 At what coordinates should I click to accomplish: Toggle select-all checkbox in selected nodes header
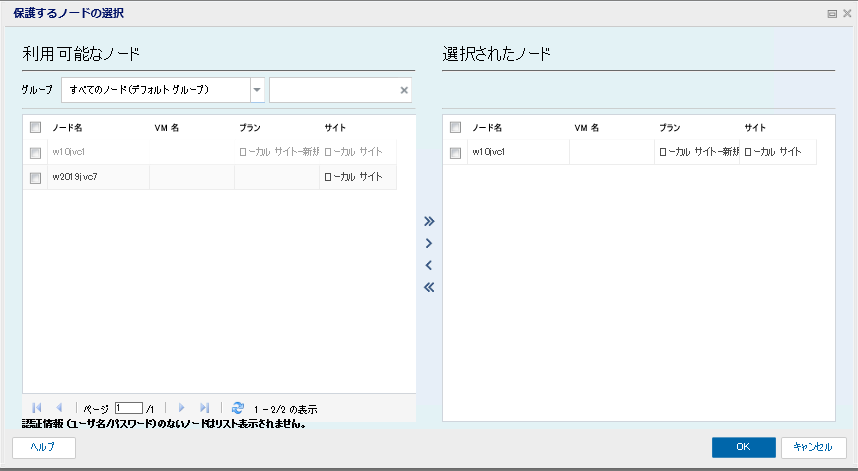[x=455, y=127]
